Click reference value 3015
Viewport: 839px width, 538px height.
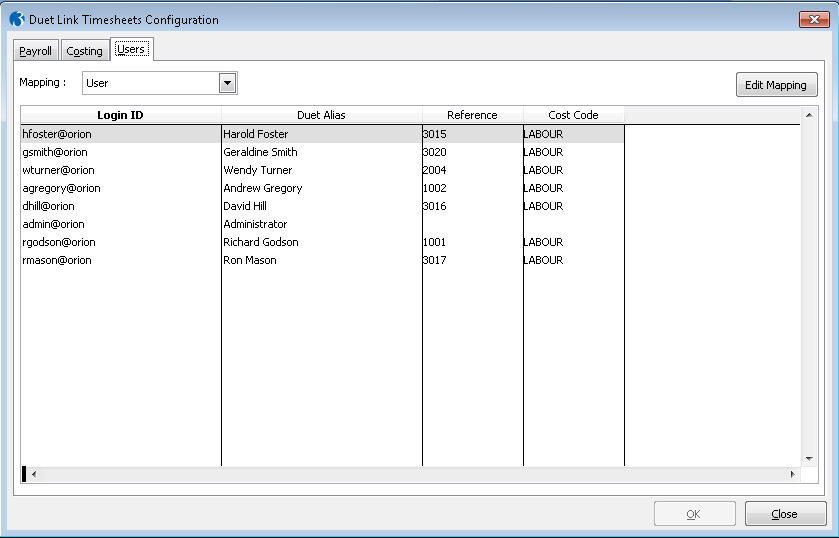point(434,134)
